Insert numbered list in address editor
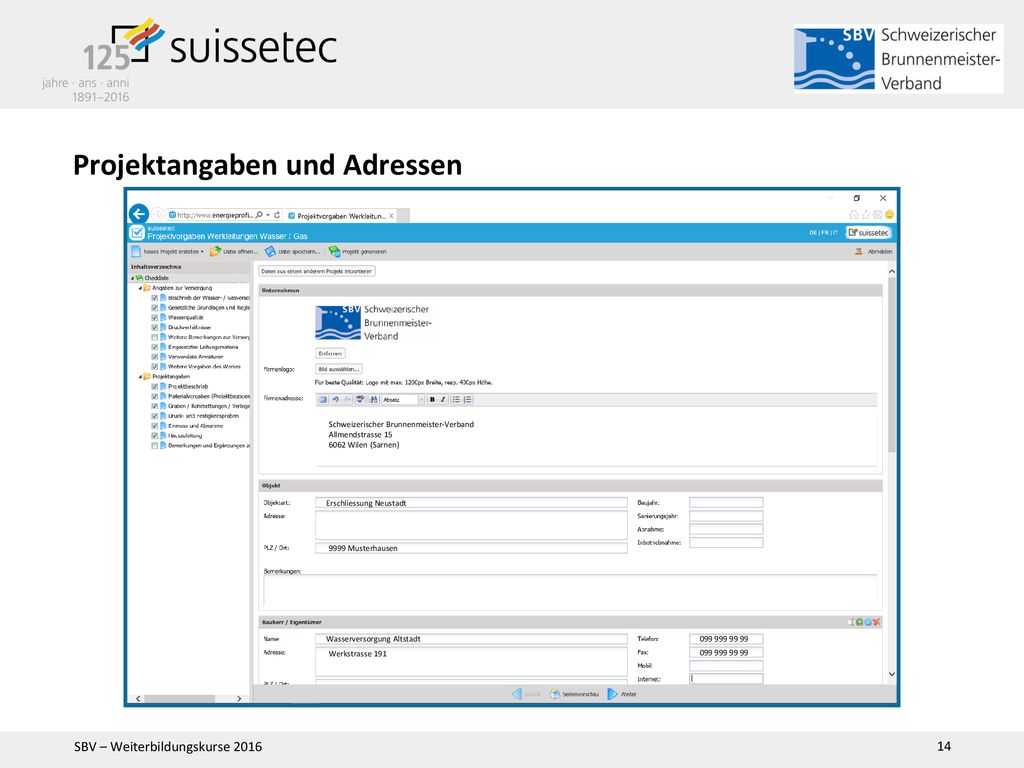The width and height of the screenshot is (1024, 768). 468,400
